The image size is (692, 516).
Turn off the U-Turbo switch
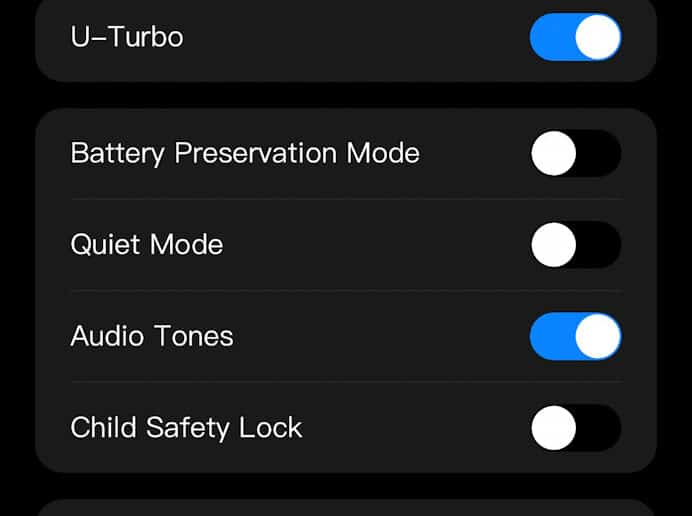(575, 37)
